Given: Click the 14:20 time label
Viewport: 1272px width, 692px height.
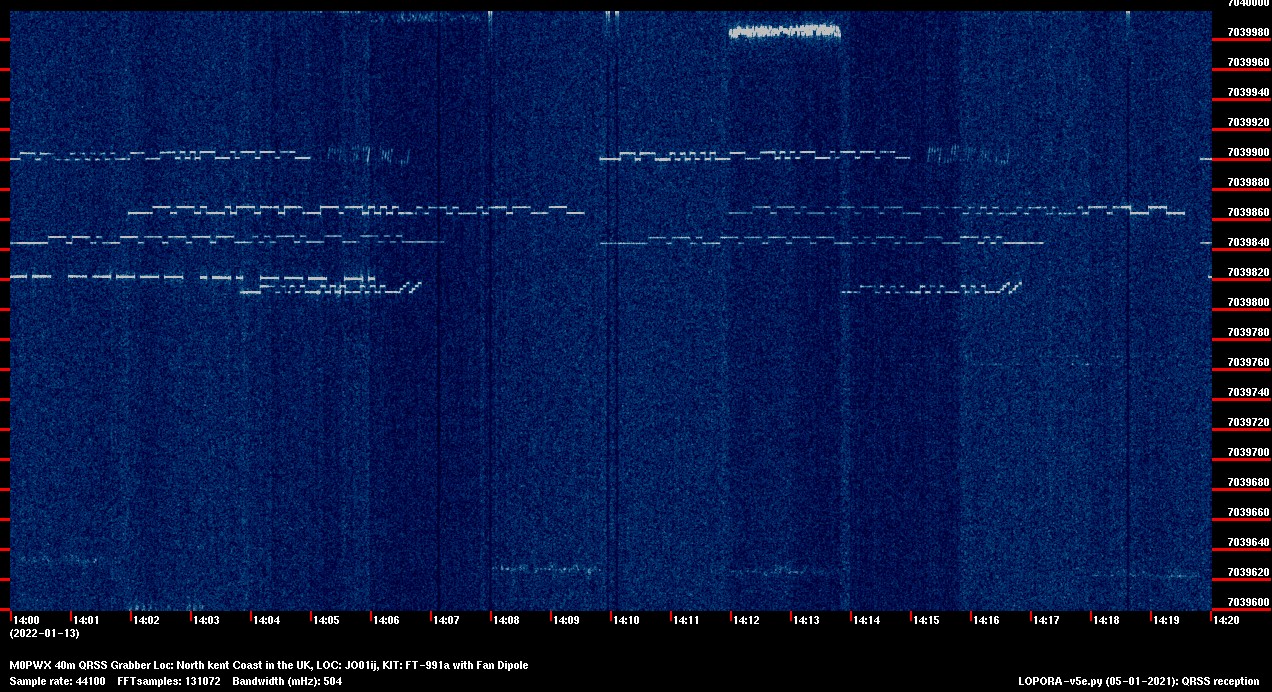Looking at the screenshot, I should click(1226, 621).
